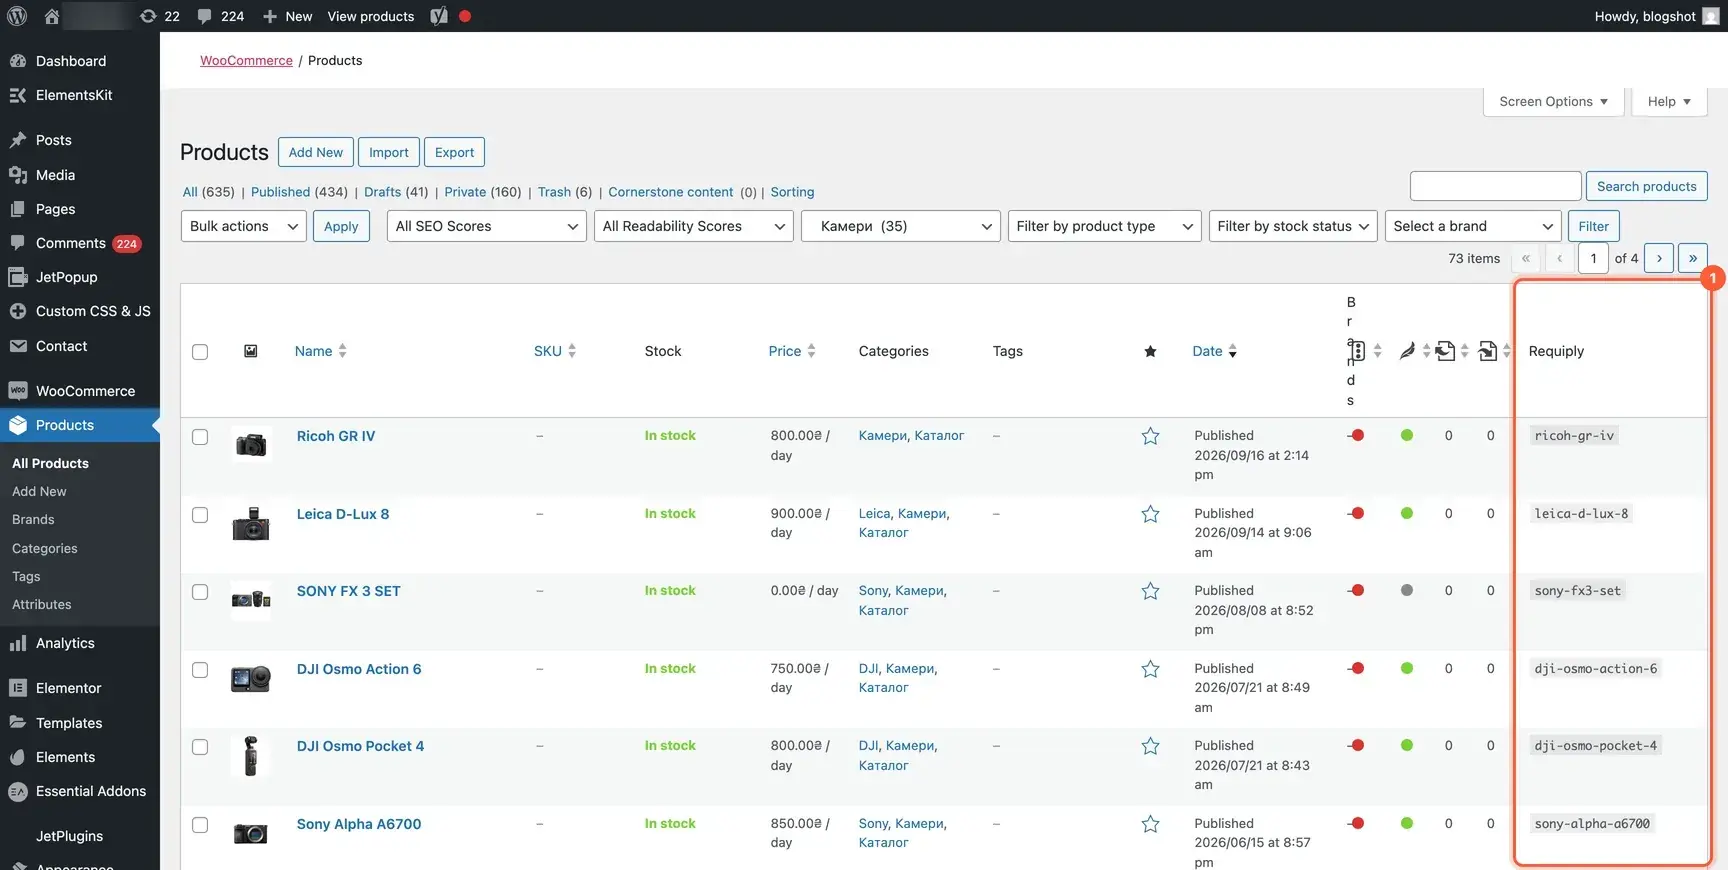Open the Камери (35) category dropdown
This screenshot has width=1728, height=870.
[x=901, y=226]
